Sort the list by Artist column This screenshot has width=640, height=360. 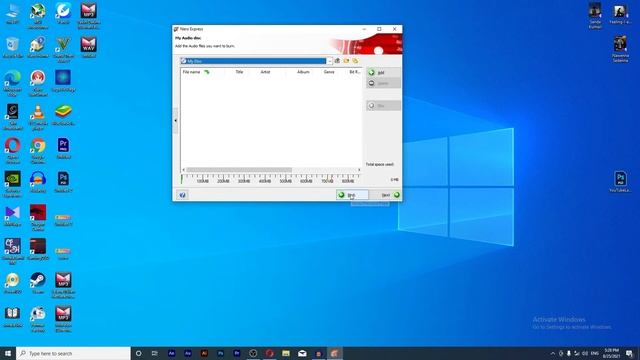265,72
